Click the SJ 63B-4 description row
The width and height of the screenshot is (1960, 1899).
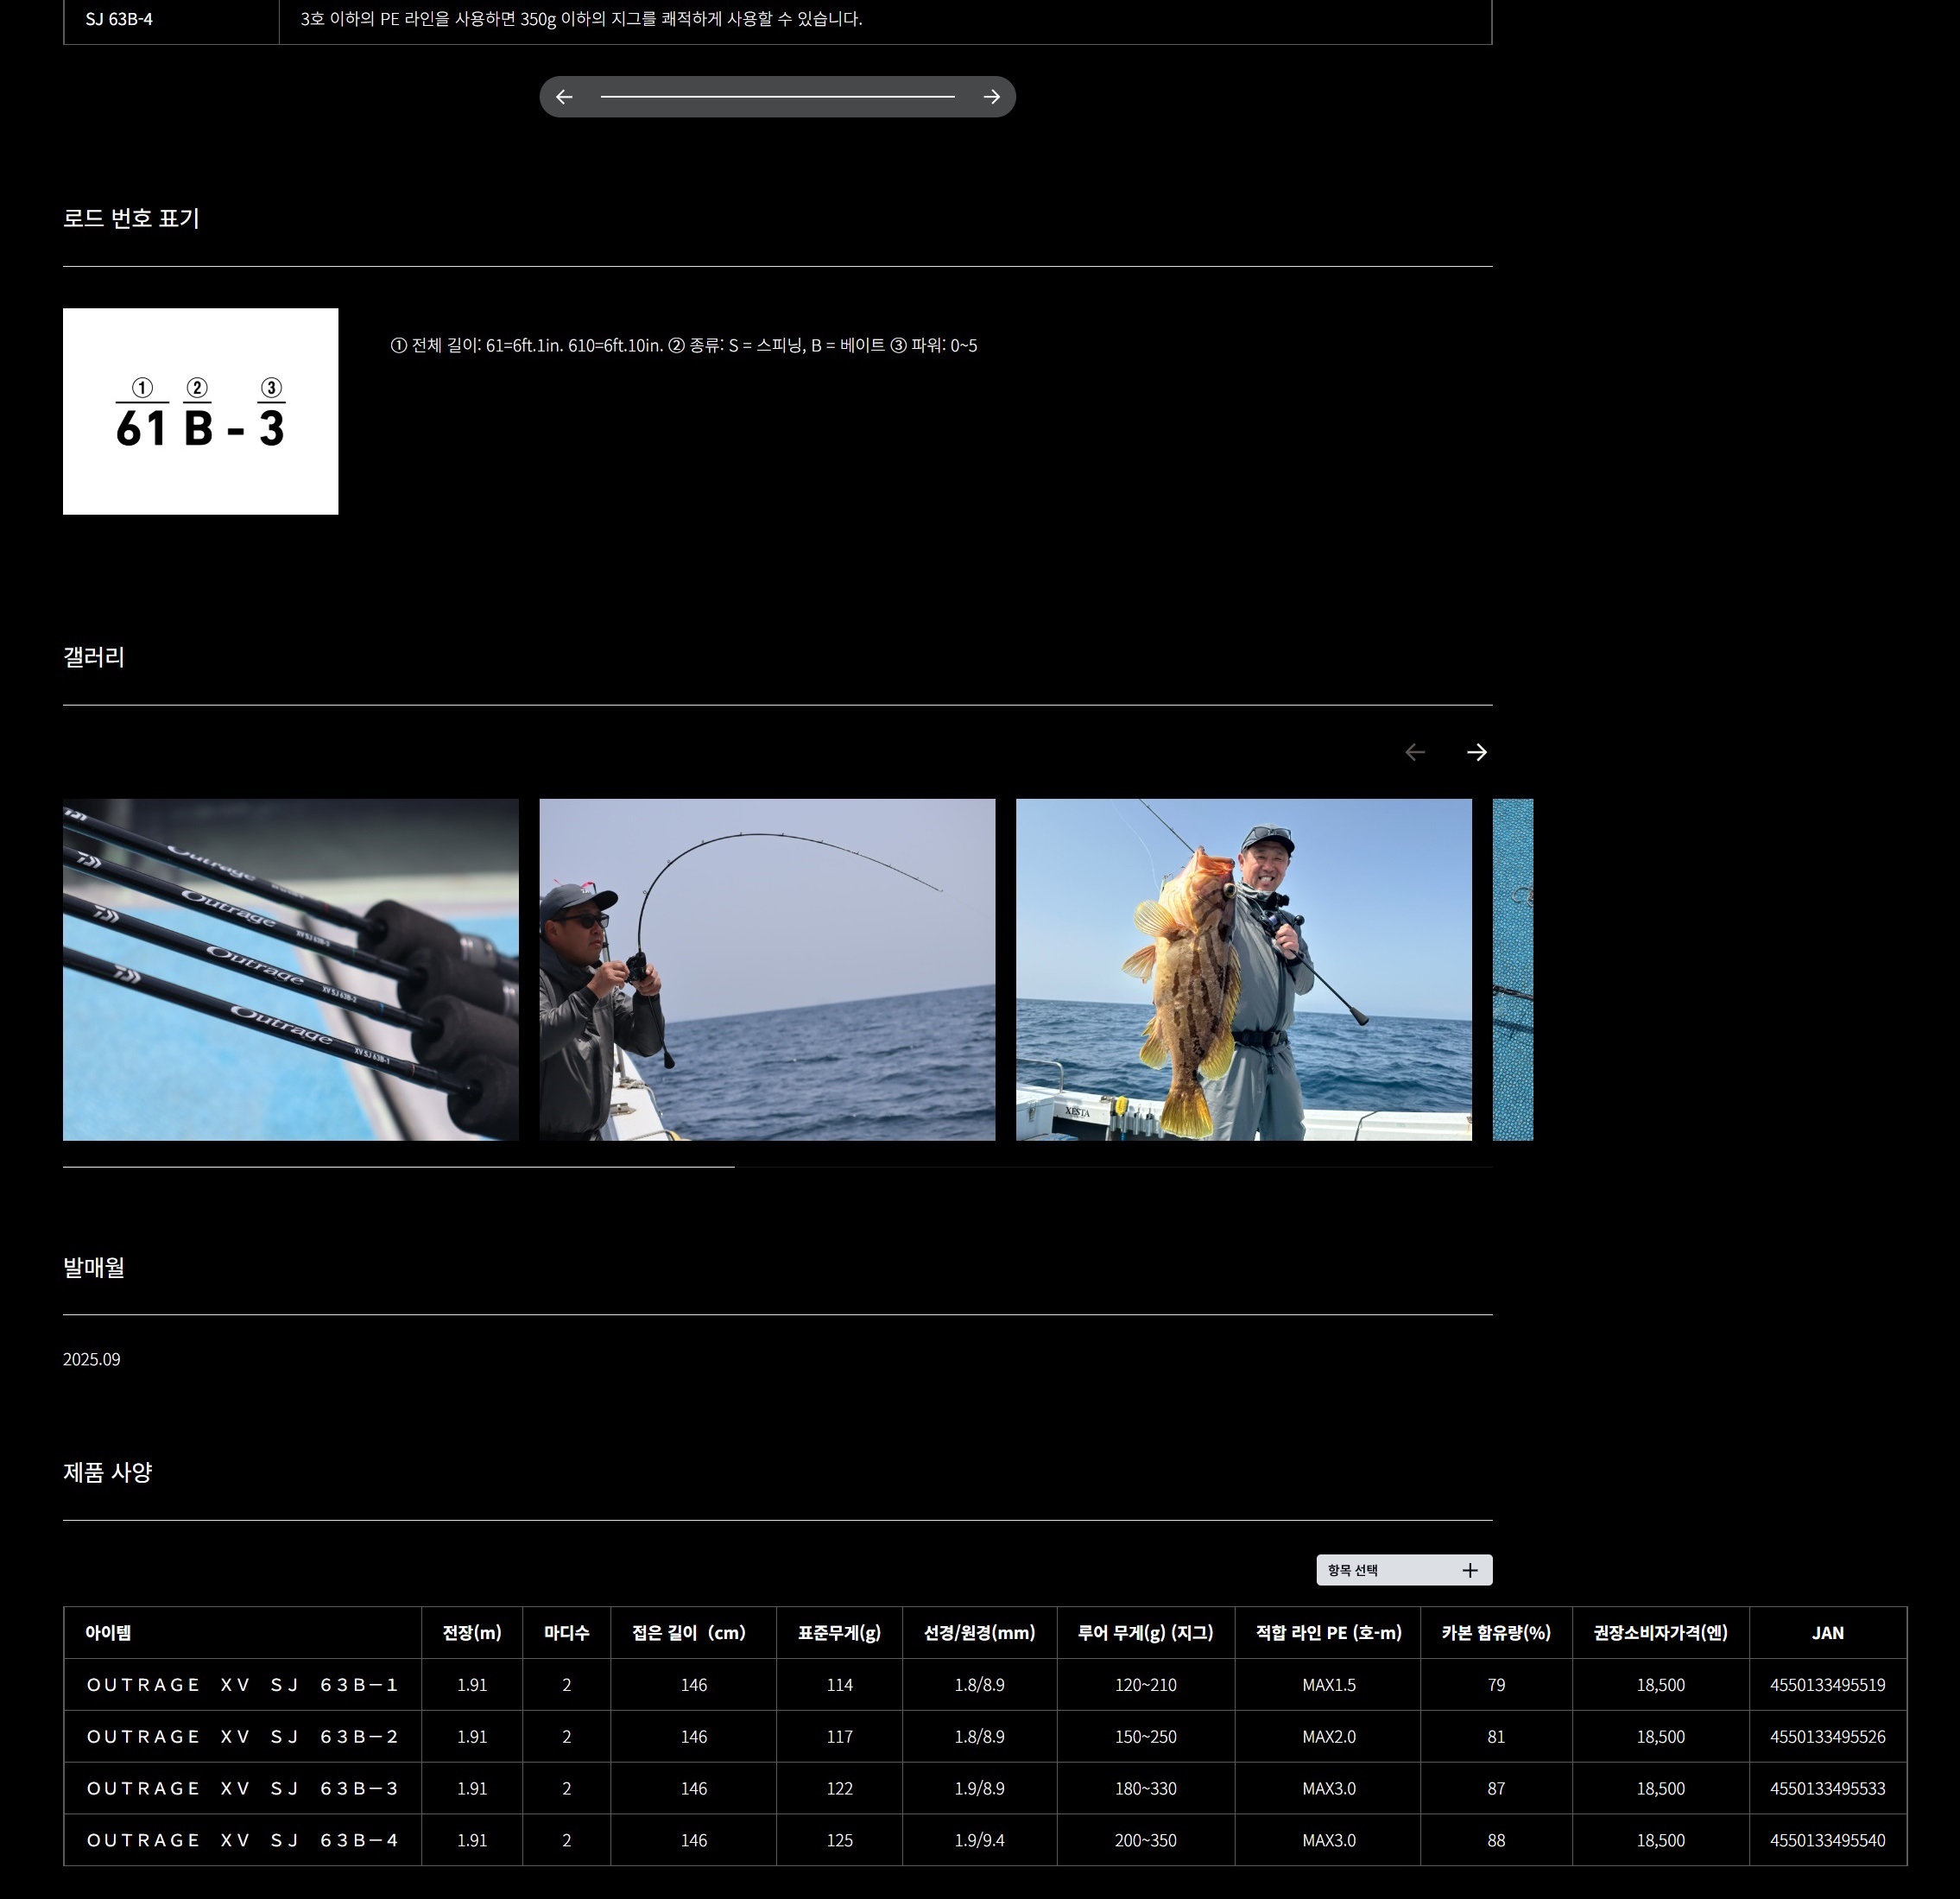pos(580,19)
